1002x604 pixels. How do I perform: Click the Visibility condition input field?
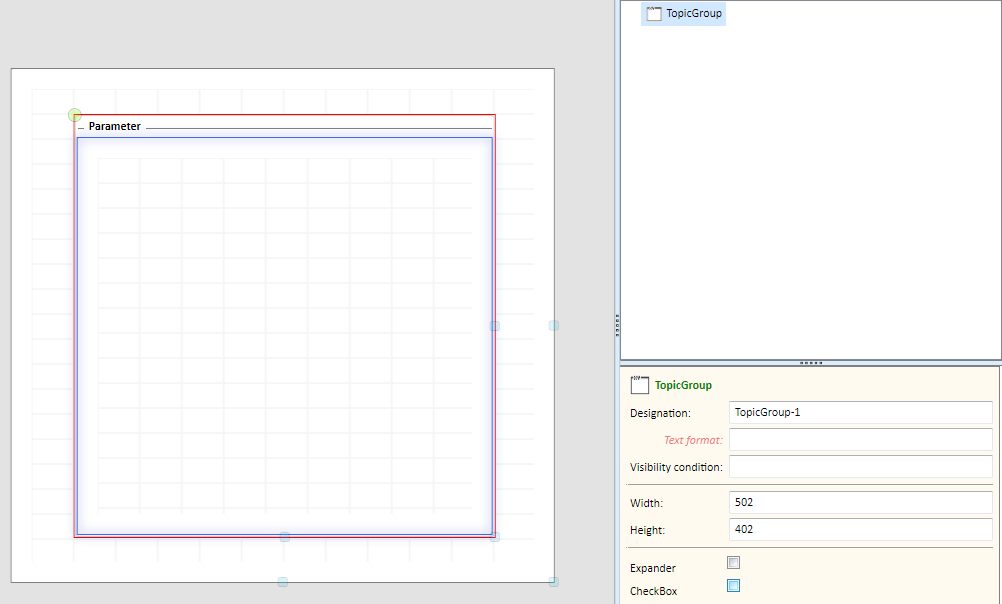(860, 467)
